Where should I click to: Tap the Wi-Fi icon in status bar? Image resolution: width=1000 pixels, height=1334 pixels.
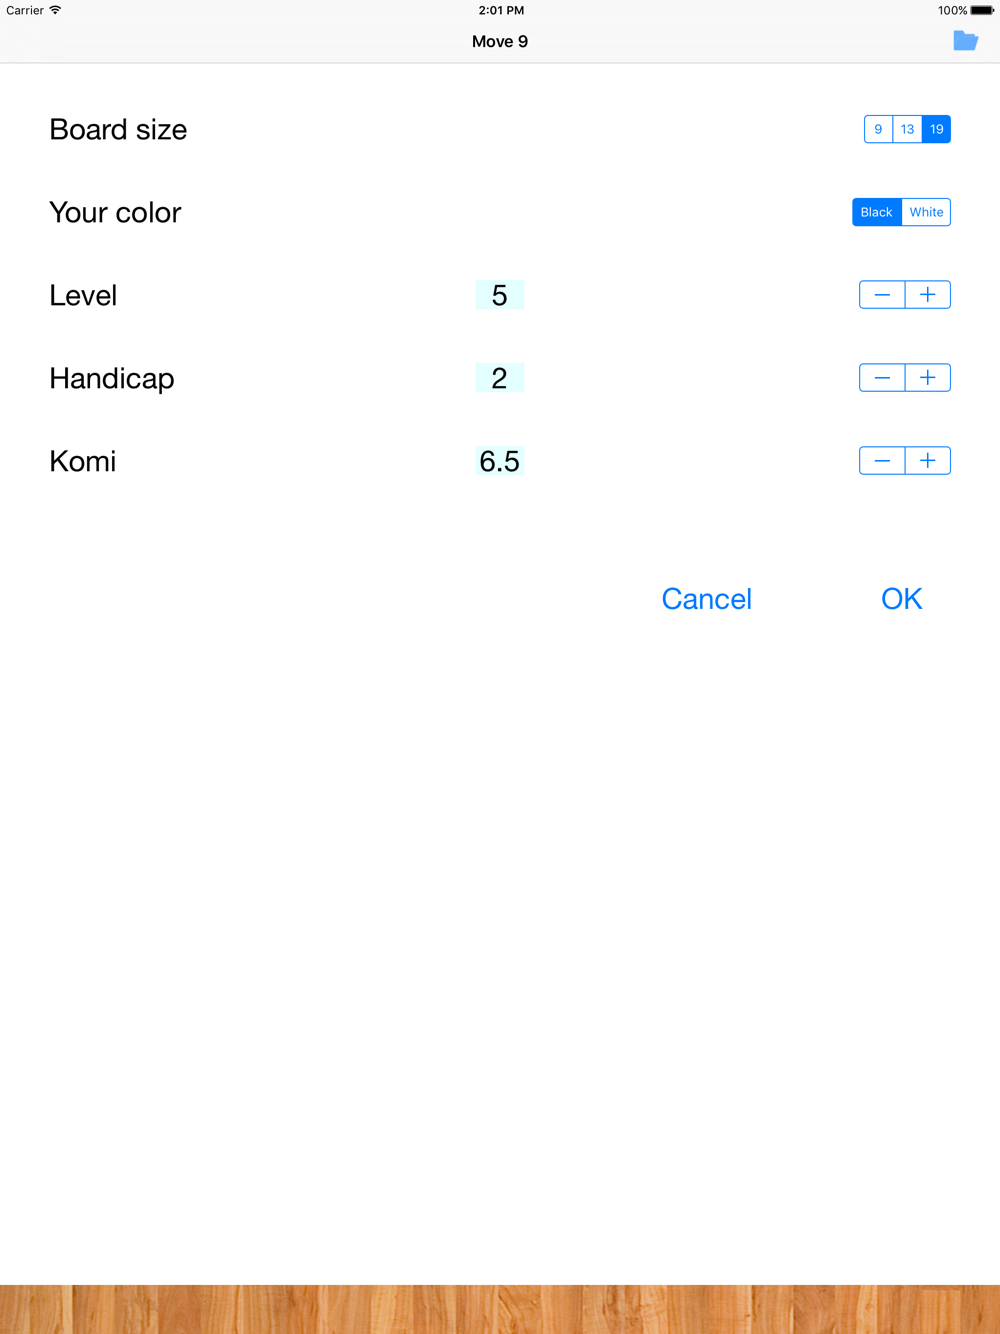(56, 10)
